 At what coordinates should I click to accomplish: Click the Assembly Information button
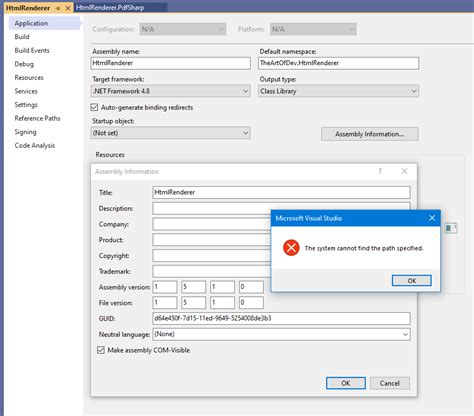[370, 134]
